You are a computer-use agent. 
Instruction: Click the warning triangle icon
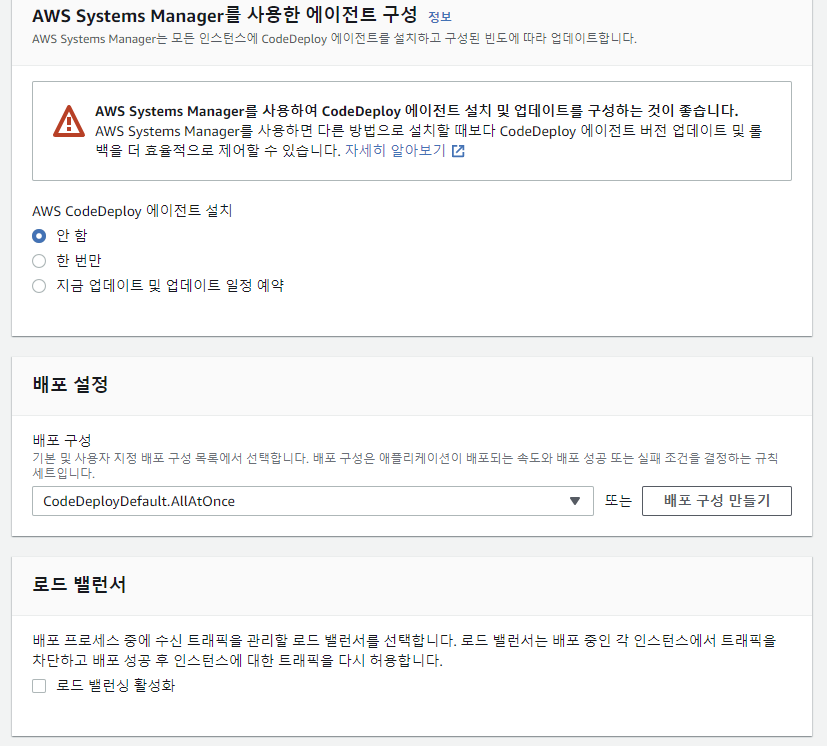click(x=69, y=121)
